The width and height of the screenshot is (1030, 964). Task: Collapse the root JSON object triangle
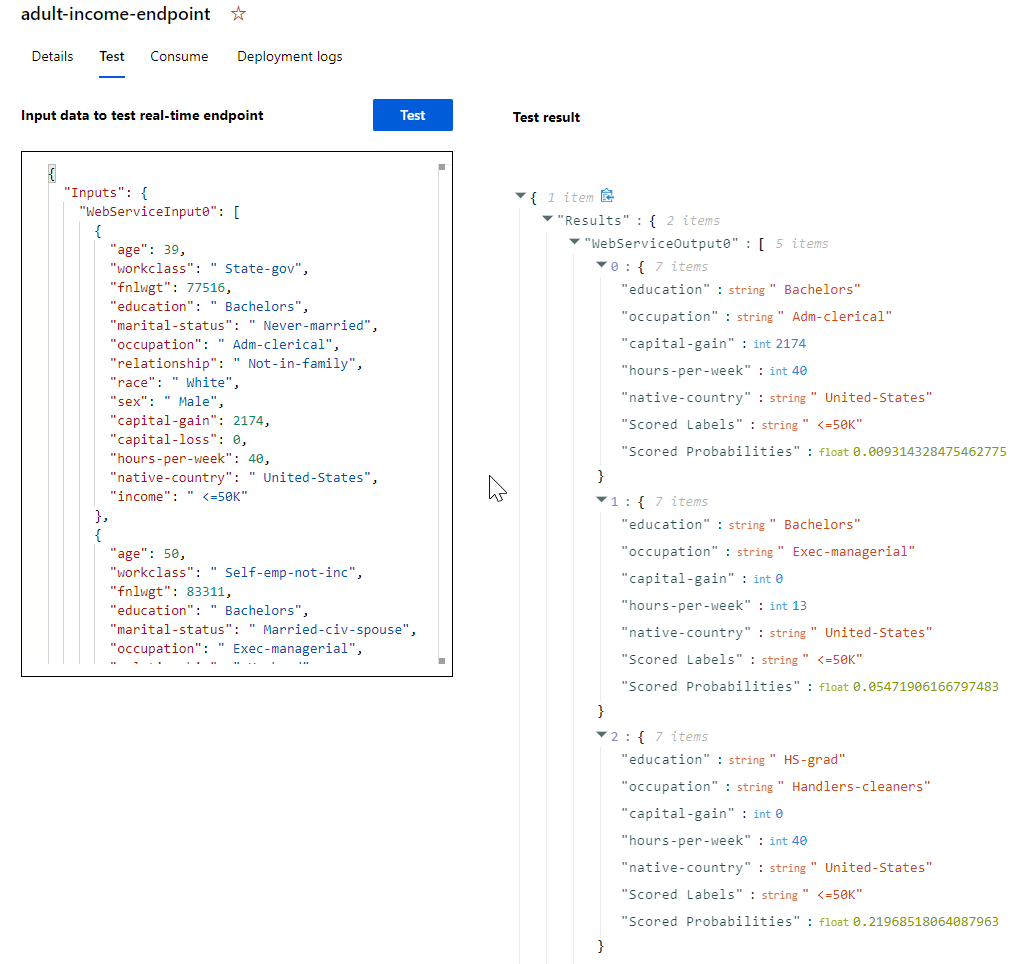click(520, 196)
